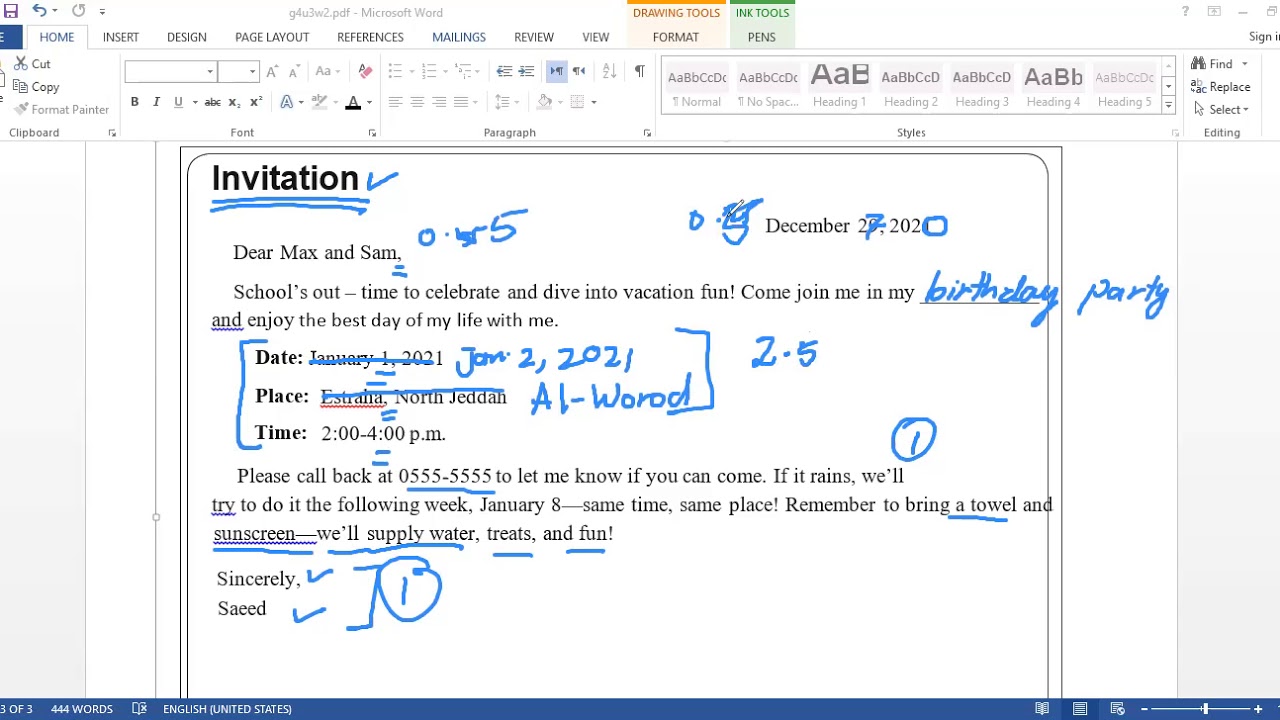This screenshot has height=720, width=1280.
Task: Increase paragraph indent
Action: tap(526, 72)
